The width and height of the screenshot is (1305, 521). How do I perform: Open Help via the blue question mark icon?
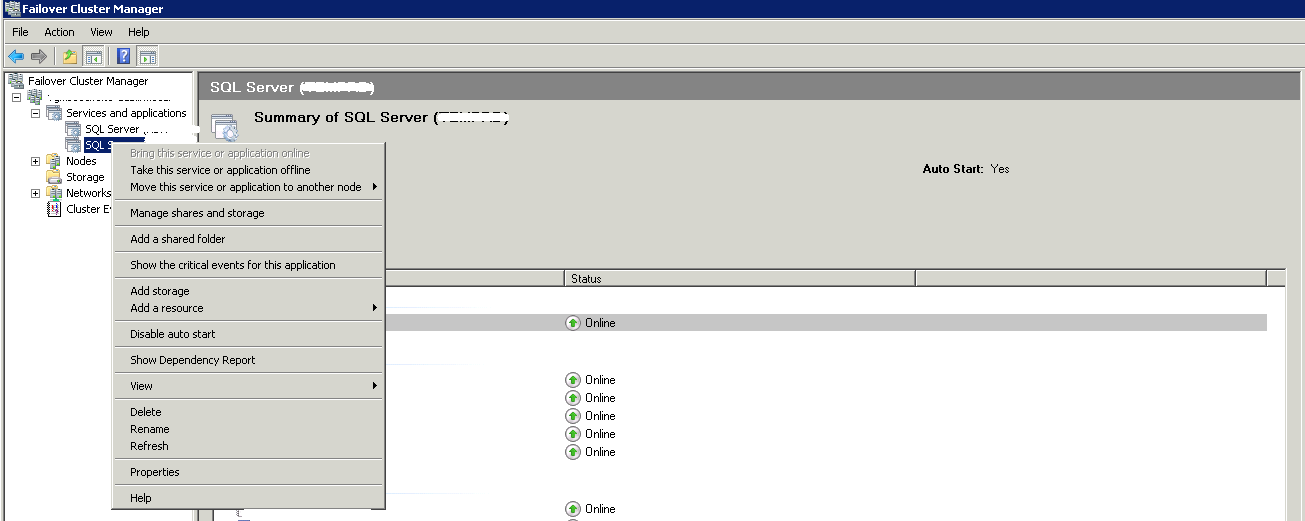click(x=124, y=56)
